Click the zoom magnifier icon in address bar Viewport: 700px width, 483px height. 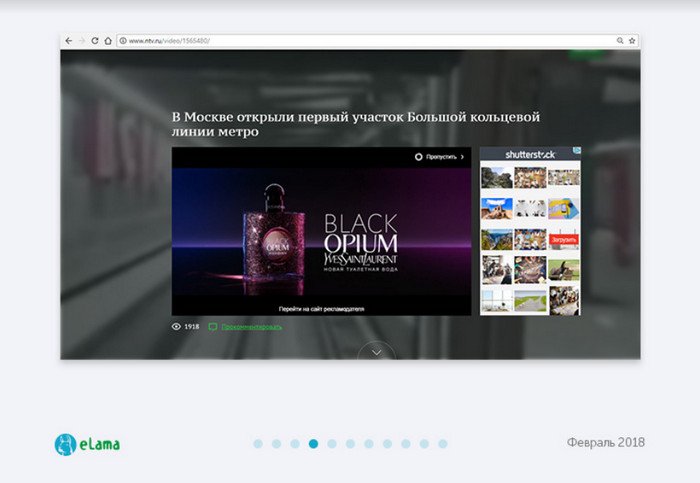coord(620,41)
